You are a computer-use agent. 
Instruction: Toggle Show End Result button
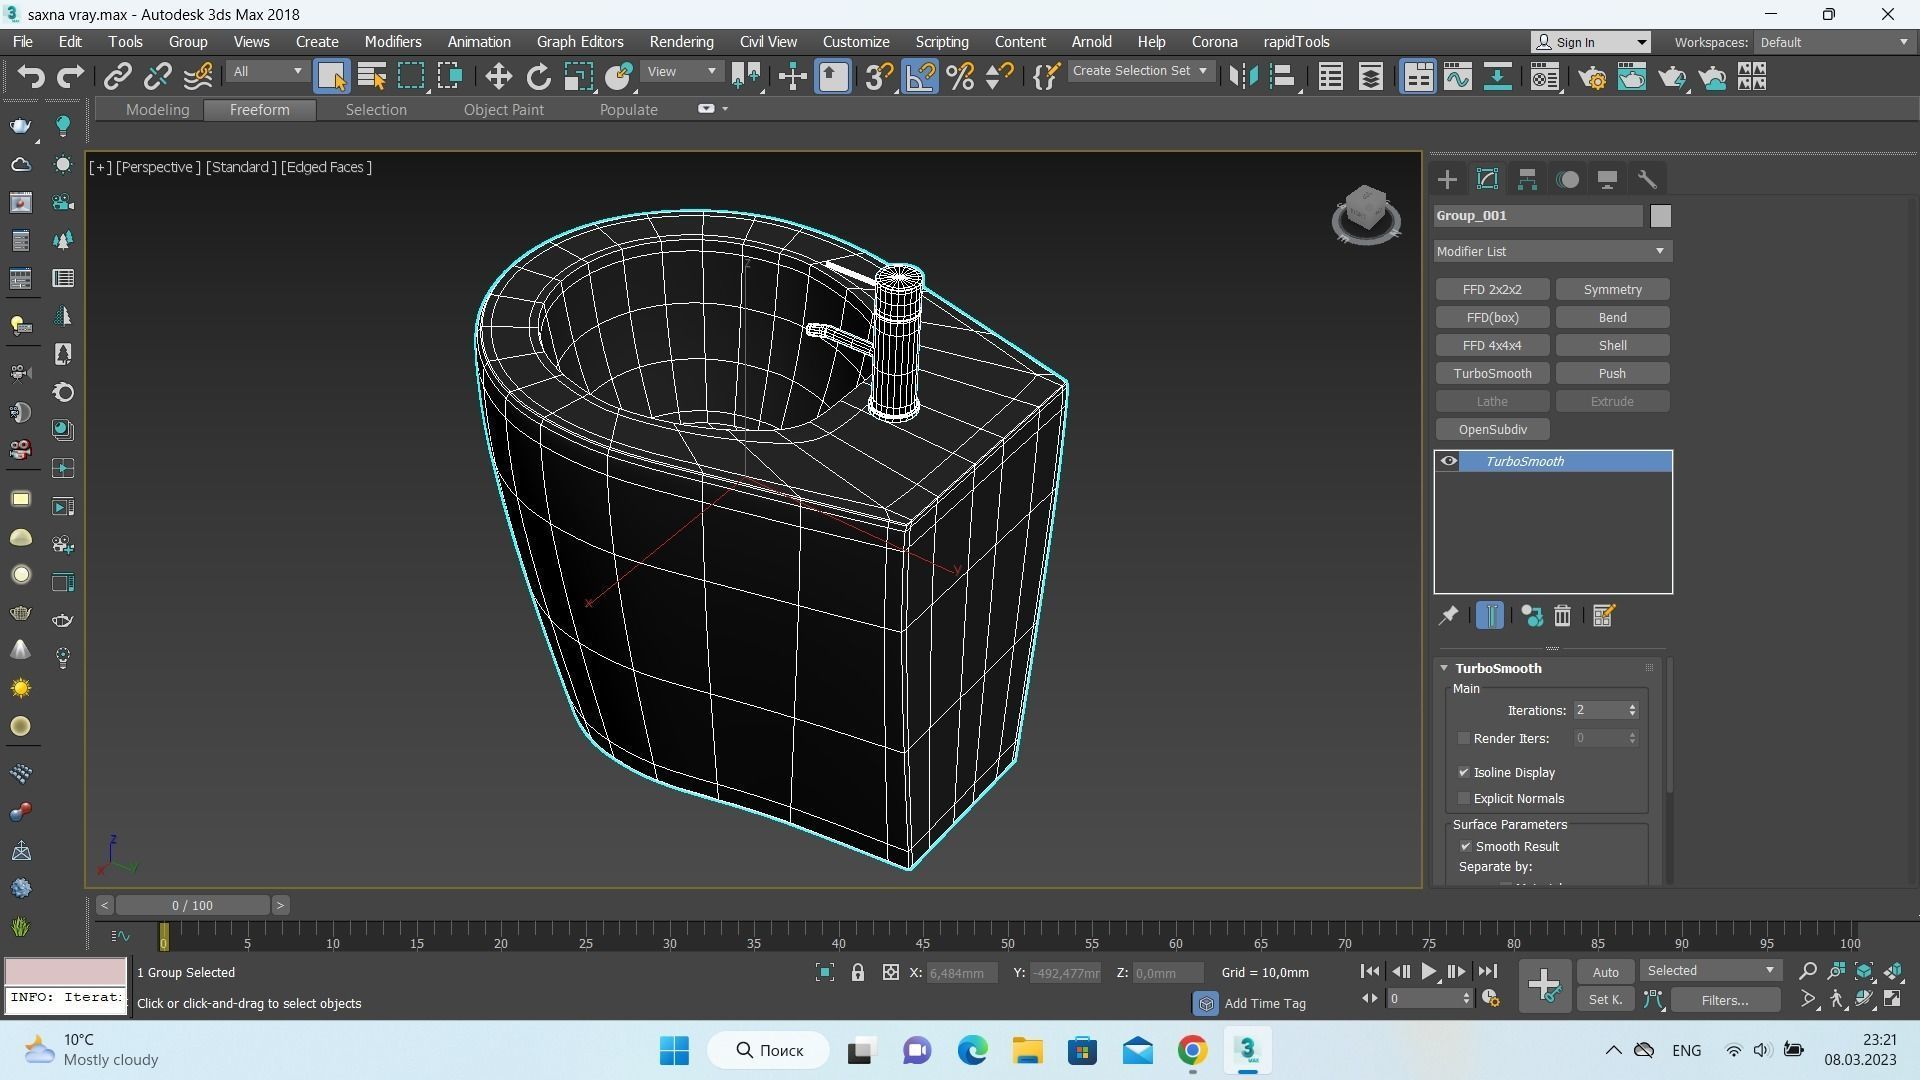tap(1489, 616)
